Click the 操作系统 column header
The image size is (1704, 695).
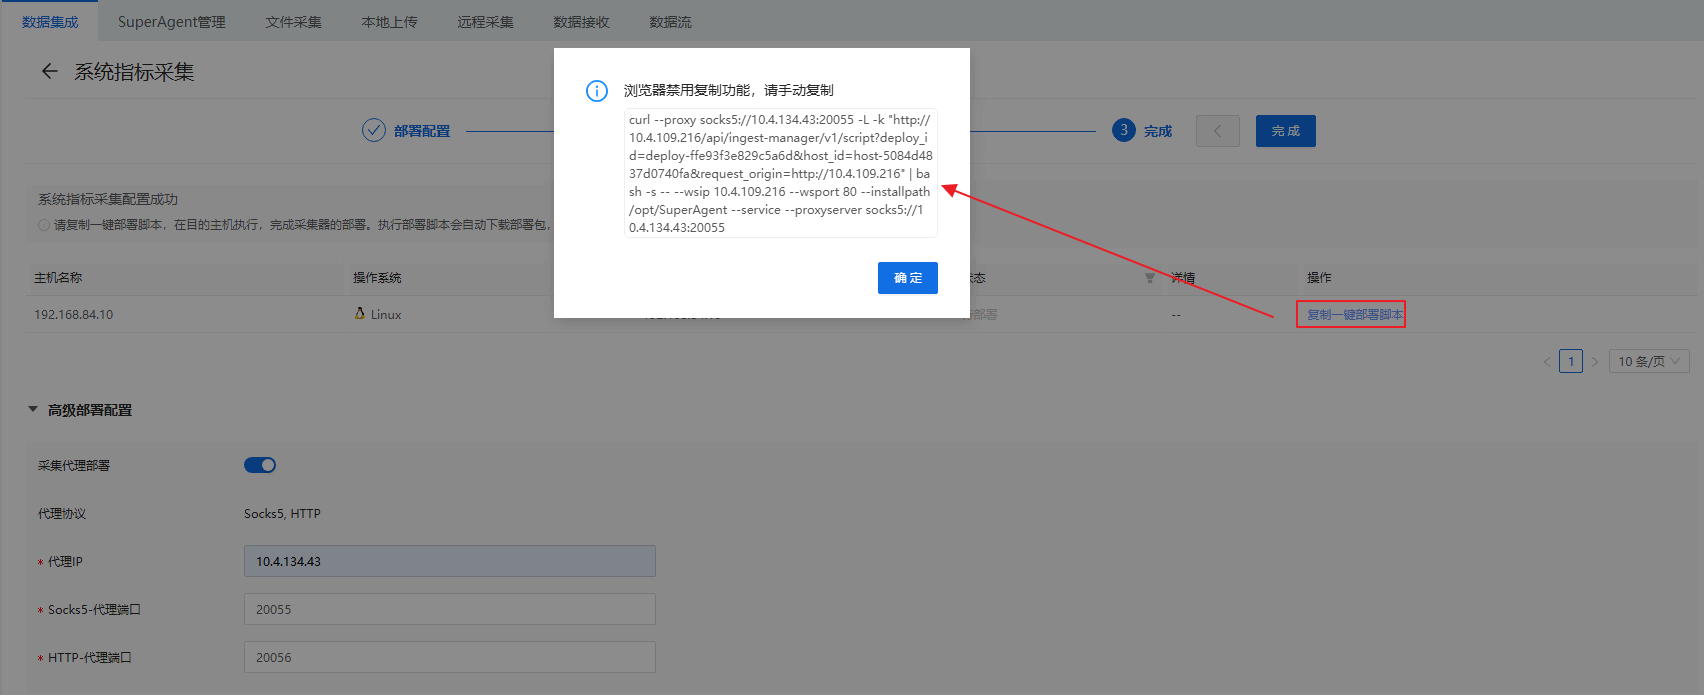tap(377, 278)
